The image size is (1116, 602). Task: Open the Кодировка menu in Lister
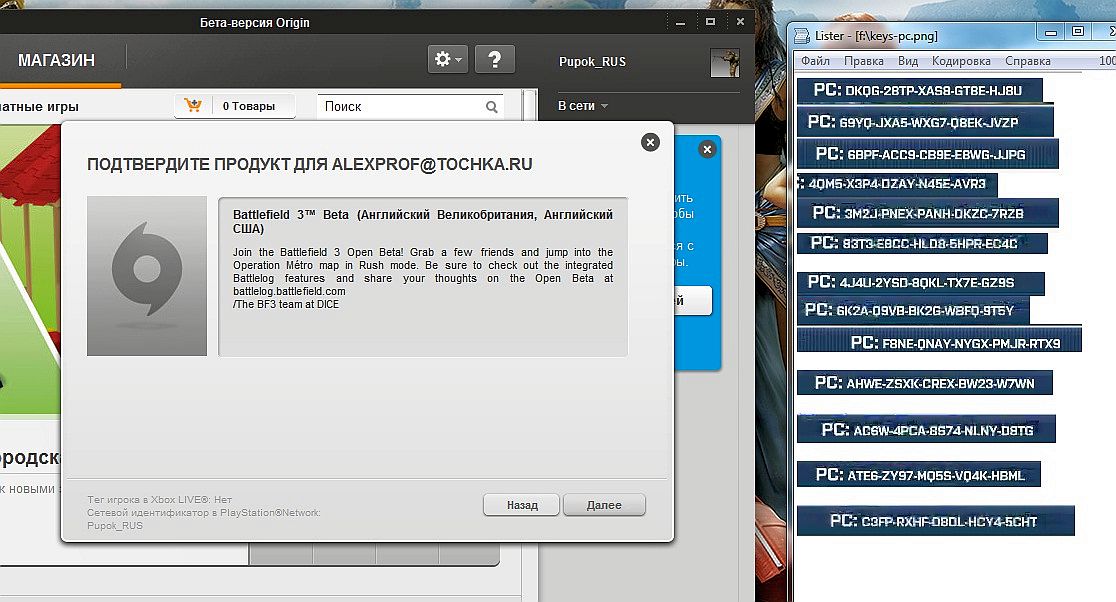click(961, 61)
